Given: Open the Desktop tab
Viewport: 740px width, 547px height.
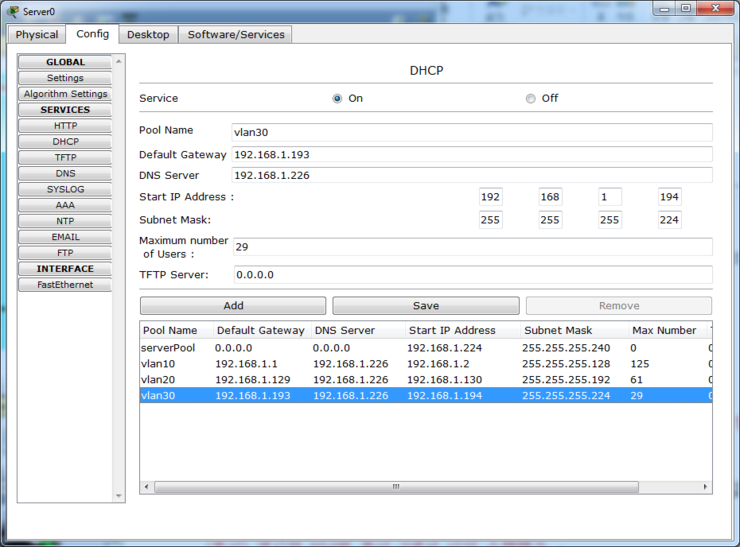Looking at the screenshot, I should coord(148,34).
